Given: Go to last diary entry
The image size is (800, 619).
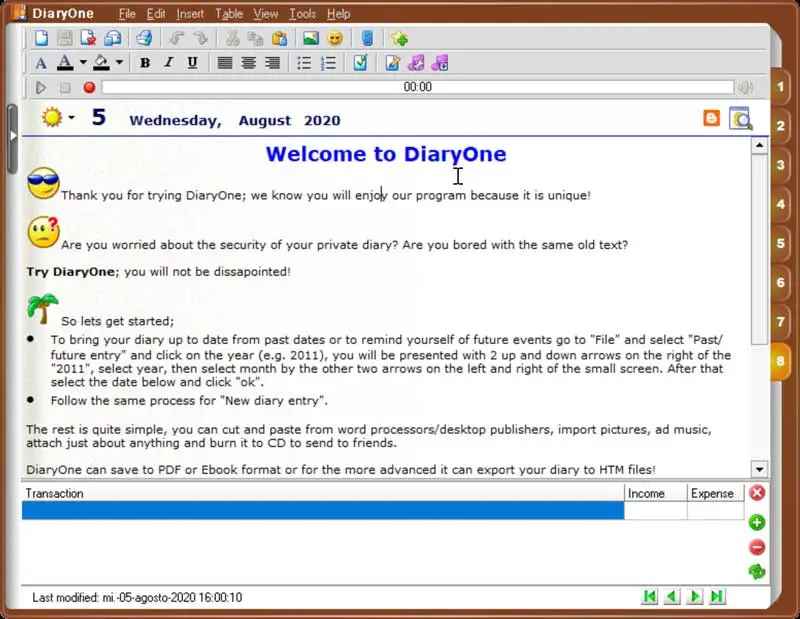Looking at the screenshot, I should coord(717,596).
